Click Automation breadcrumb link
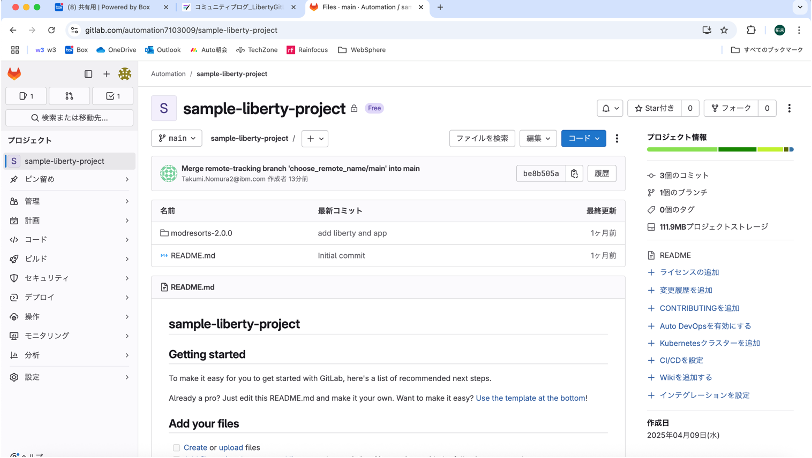The height and width of the screenshot is (458, 812). click(168, 74)
